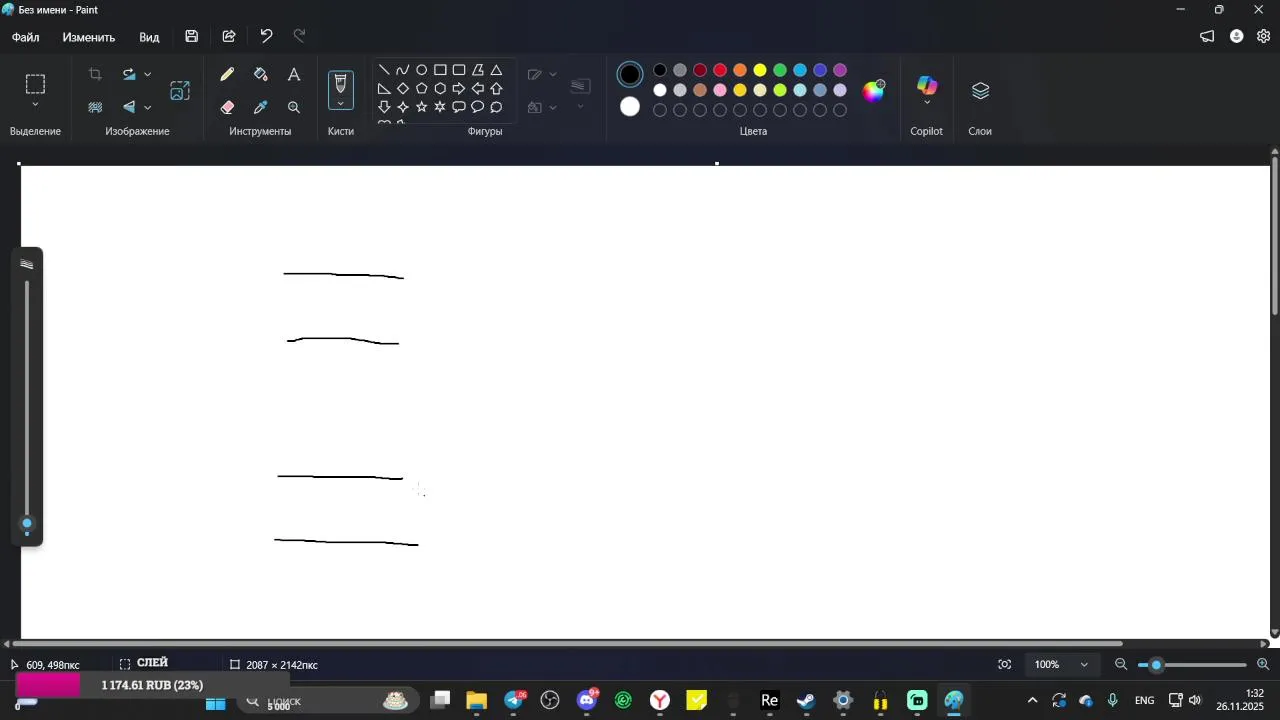The width and height of the screenshot is (1280, 720).
Task: Open the Copilot dropdown menu
Action: point(927,103)
